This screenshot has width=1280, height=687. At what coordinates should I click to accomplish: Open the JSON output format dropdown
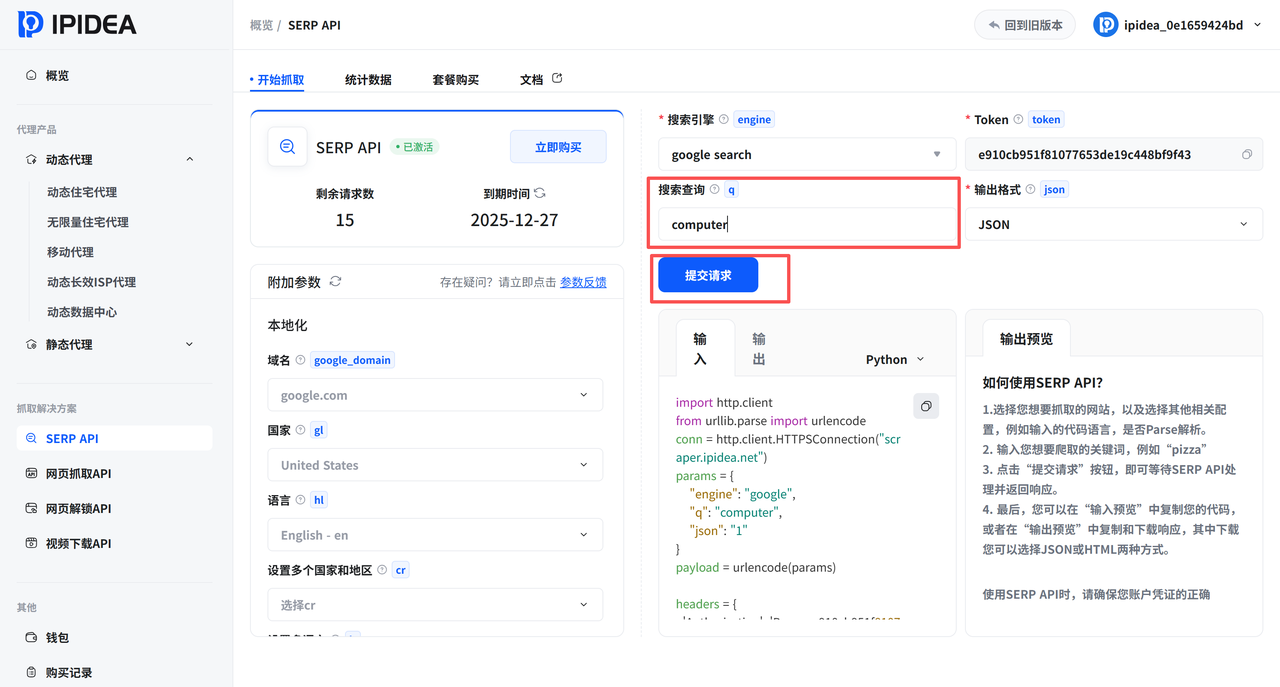click(1113, 224)
